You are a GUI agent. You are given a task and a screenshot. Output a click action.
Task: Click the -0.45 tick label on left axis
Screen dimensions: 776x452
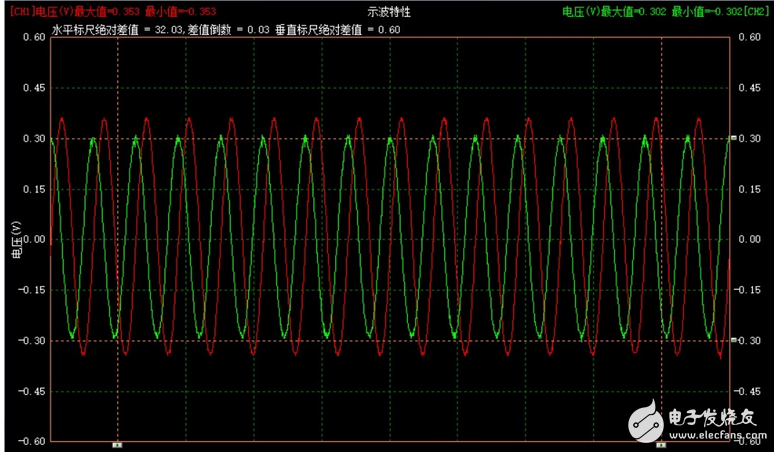pyautogui.click(x=33, y=392)
